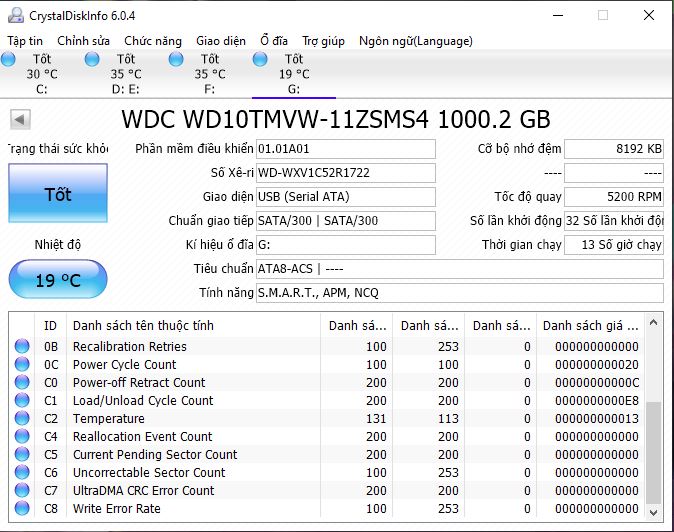Click the blue status orb for drive D: E:
Viewport: 674px width, 532px height.
tap(92, 59)
